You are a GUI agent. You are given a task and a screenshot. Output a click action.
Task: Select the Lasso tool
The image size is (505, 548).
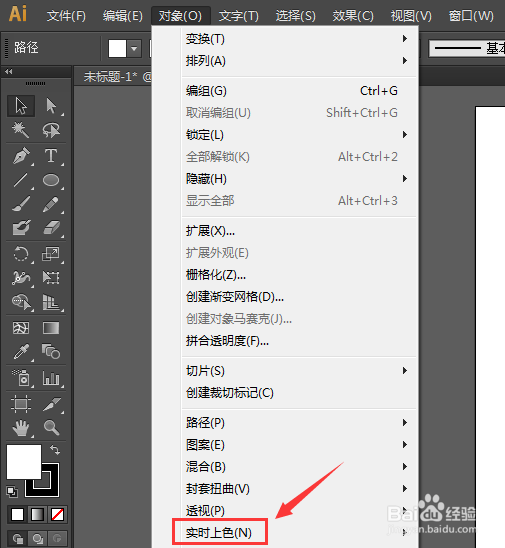click(x=51, y=130)
